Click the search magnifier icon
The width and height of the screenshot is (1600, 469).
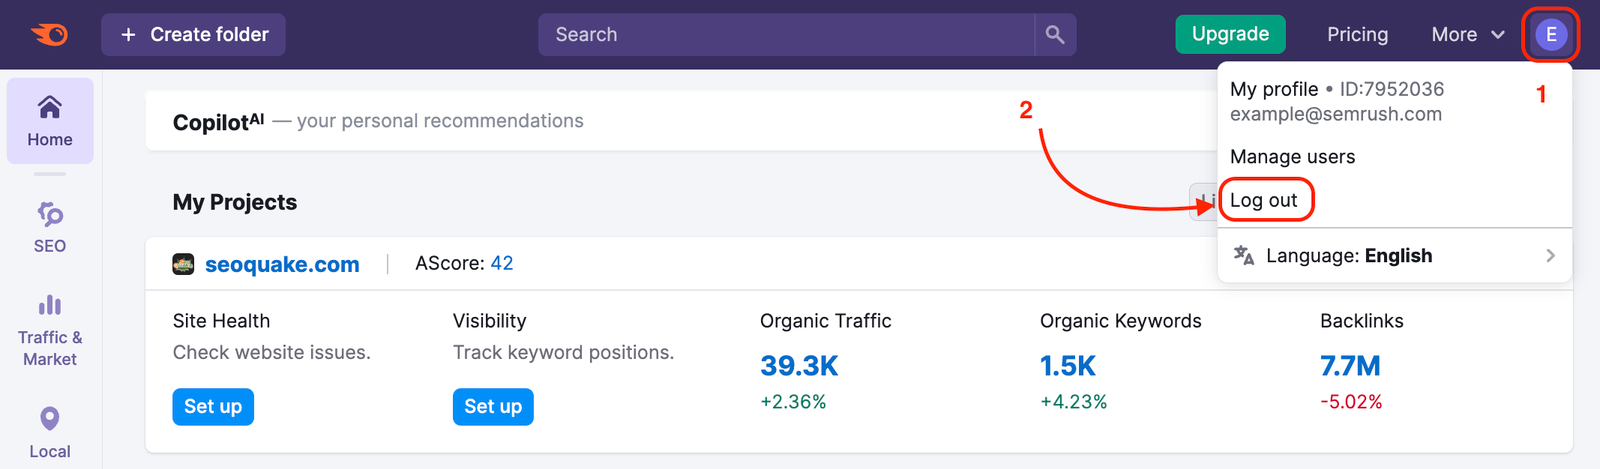click(x=1055, y=35)
